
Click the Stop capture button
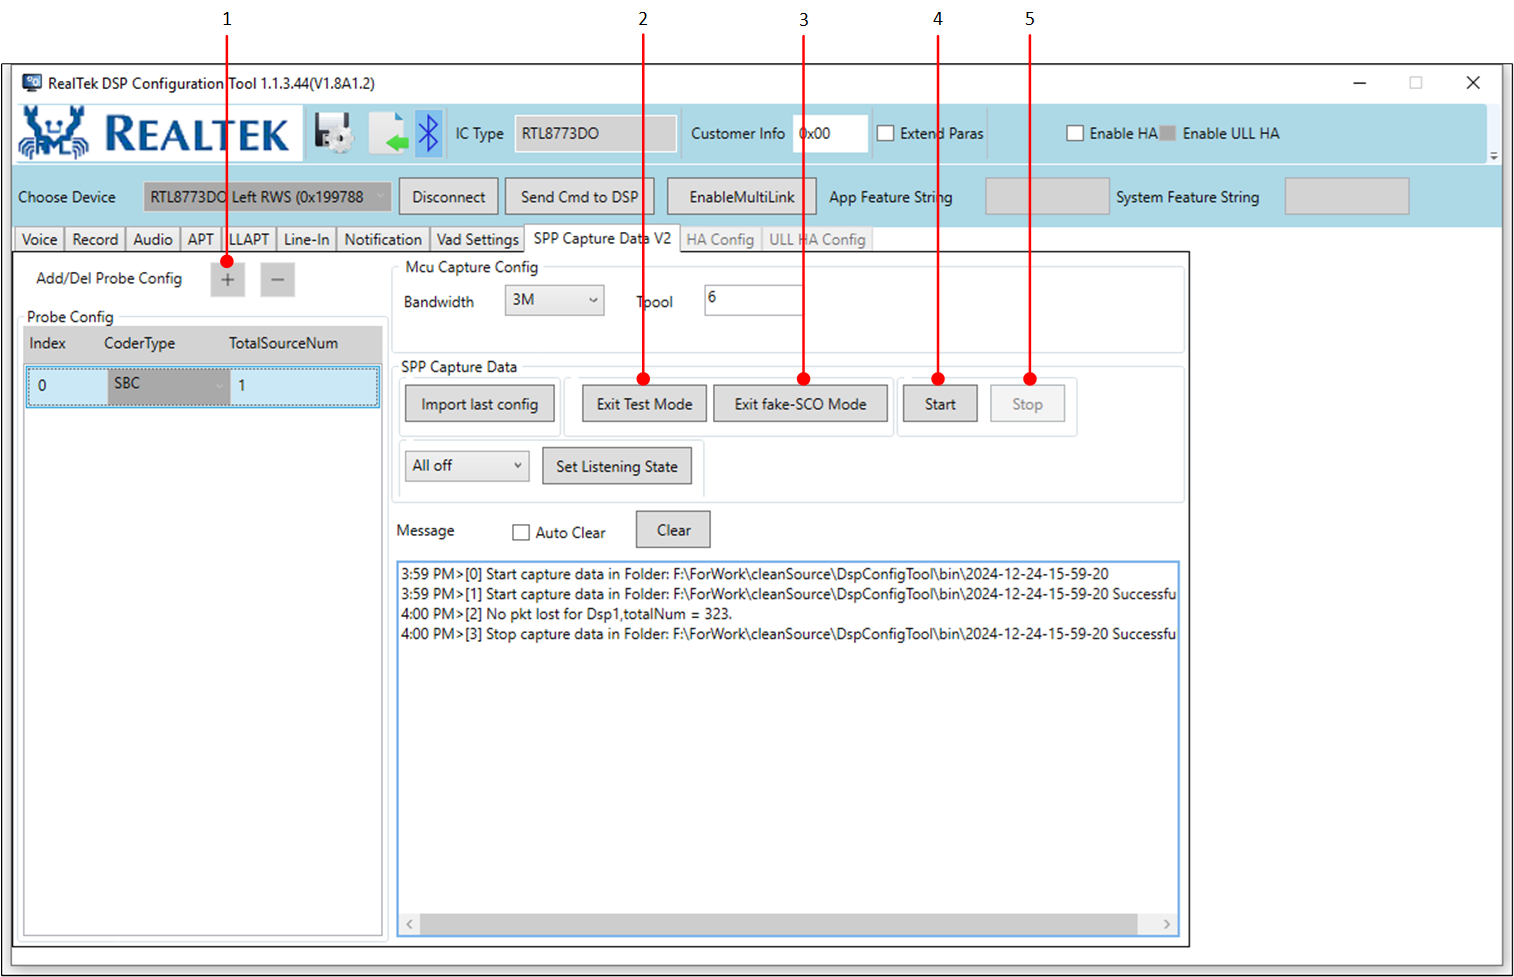pyautogui.click(x=1027, y=404)
